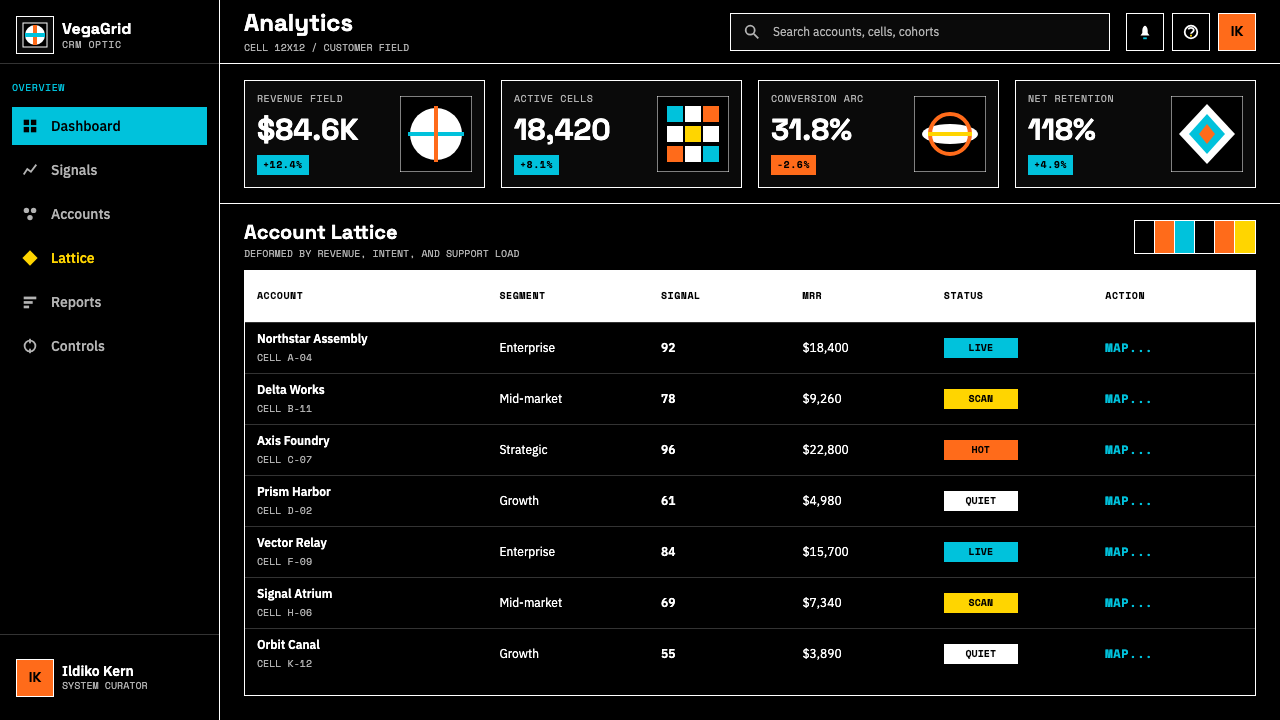This screenshot has height=720, width=1280.
Task: Select the yellow swatch in lattice palette
Action: click(x=1245, y=237)
